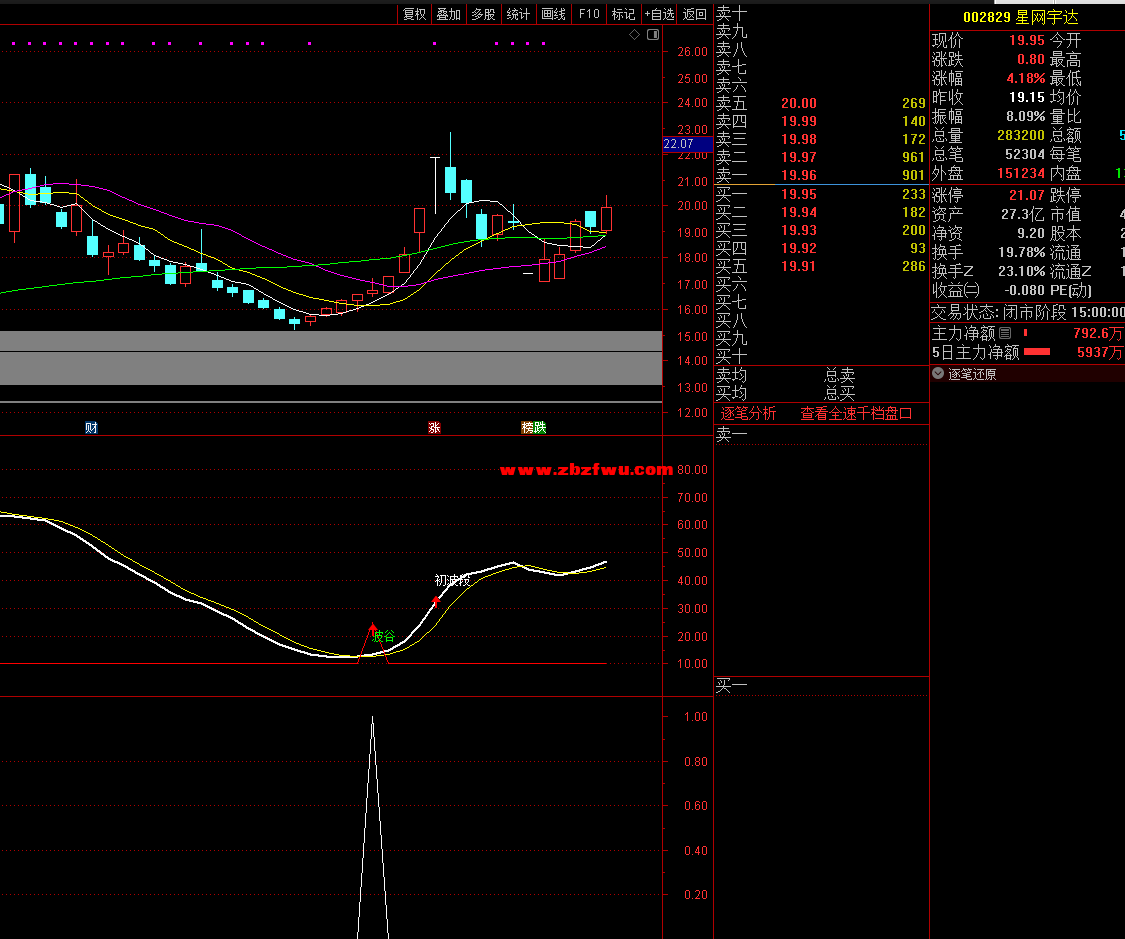Click the 波谷 label on indicator
The width and height of the screenshot is (1125, 939).
tap(384, 636)
